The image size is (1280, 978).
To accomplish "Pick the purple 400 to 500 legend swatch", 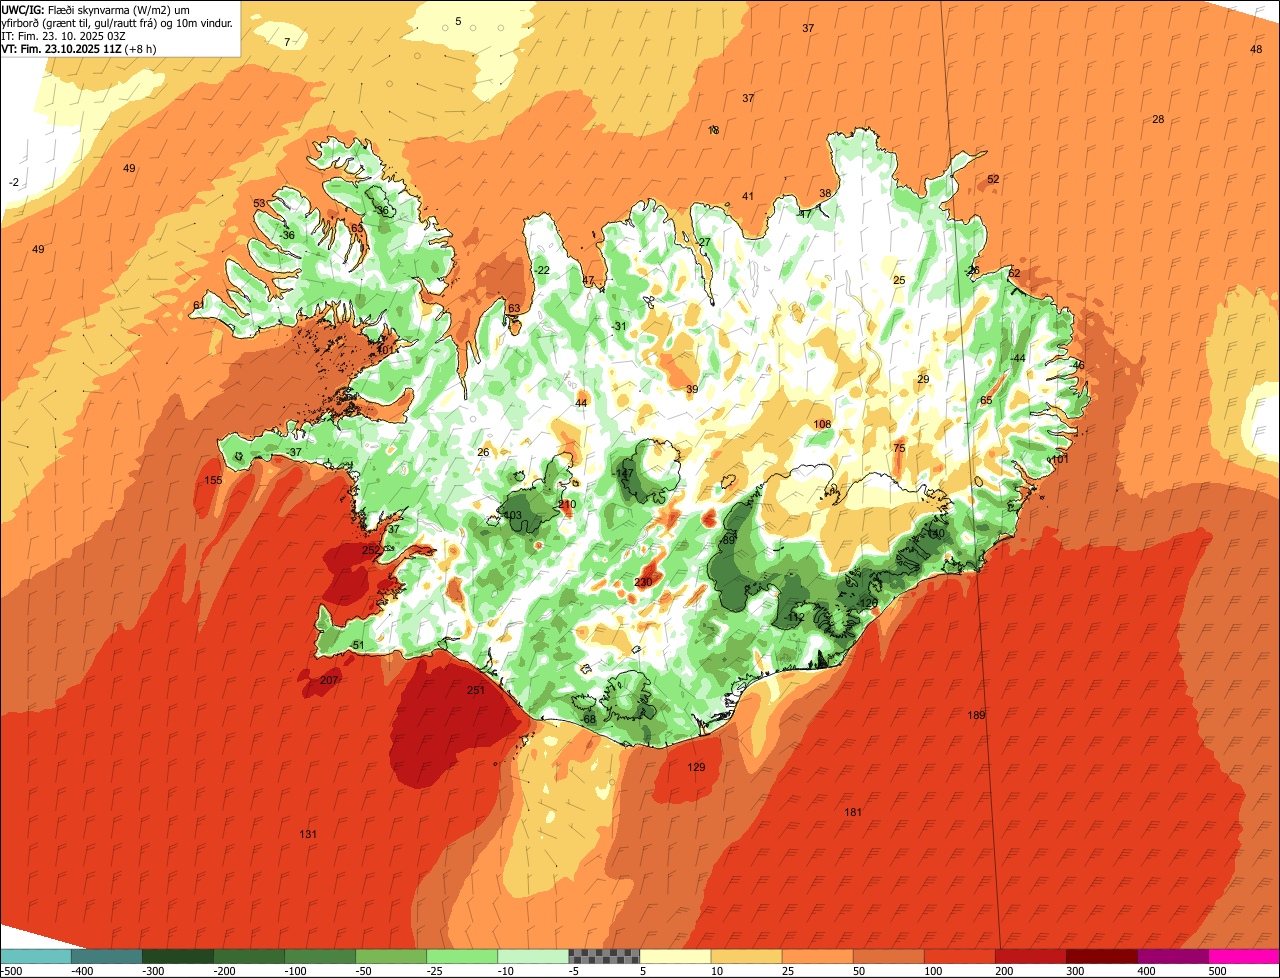I will 1172,956.
